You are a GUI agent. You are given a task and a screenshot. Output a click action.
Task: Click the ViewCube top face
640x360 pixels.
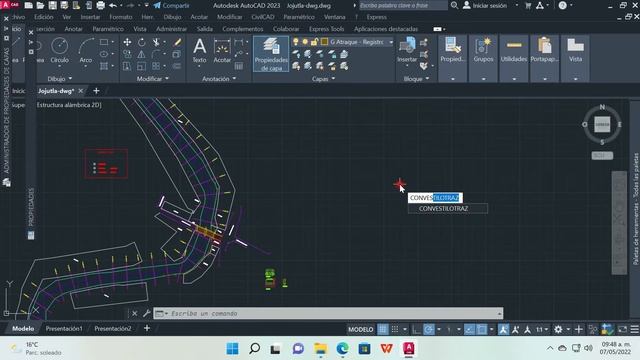pyautogui.click(x=602, y=124)
